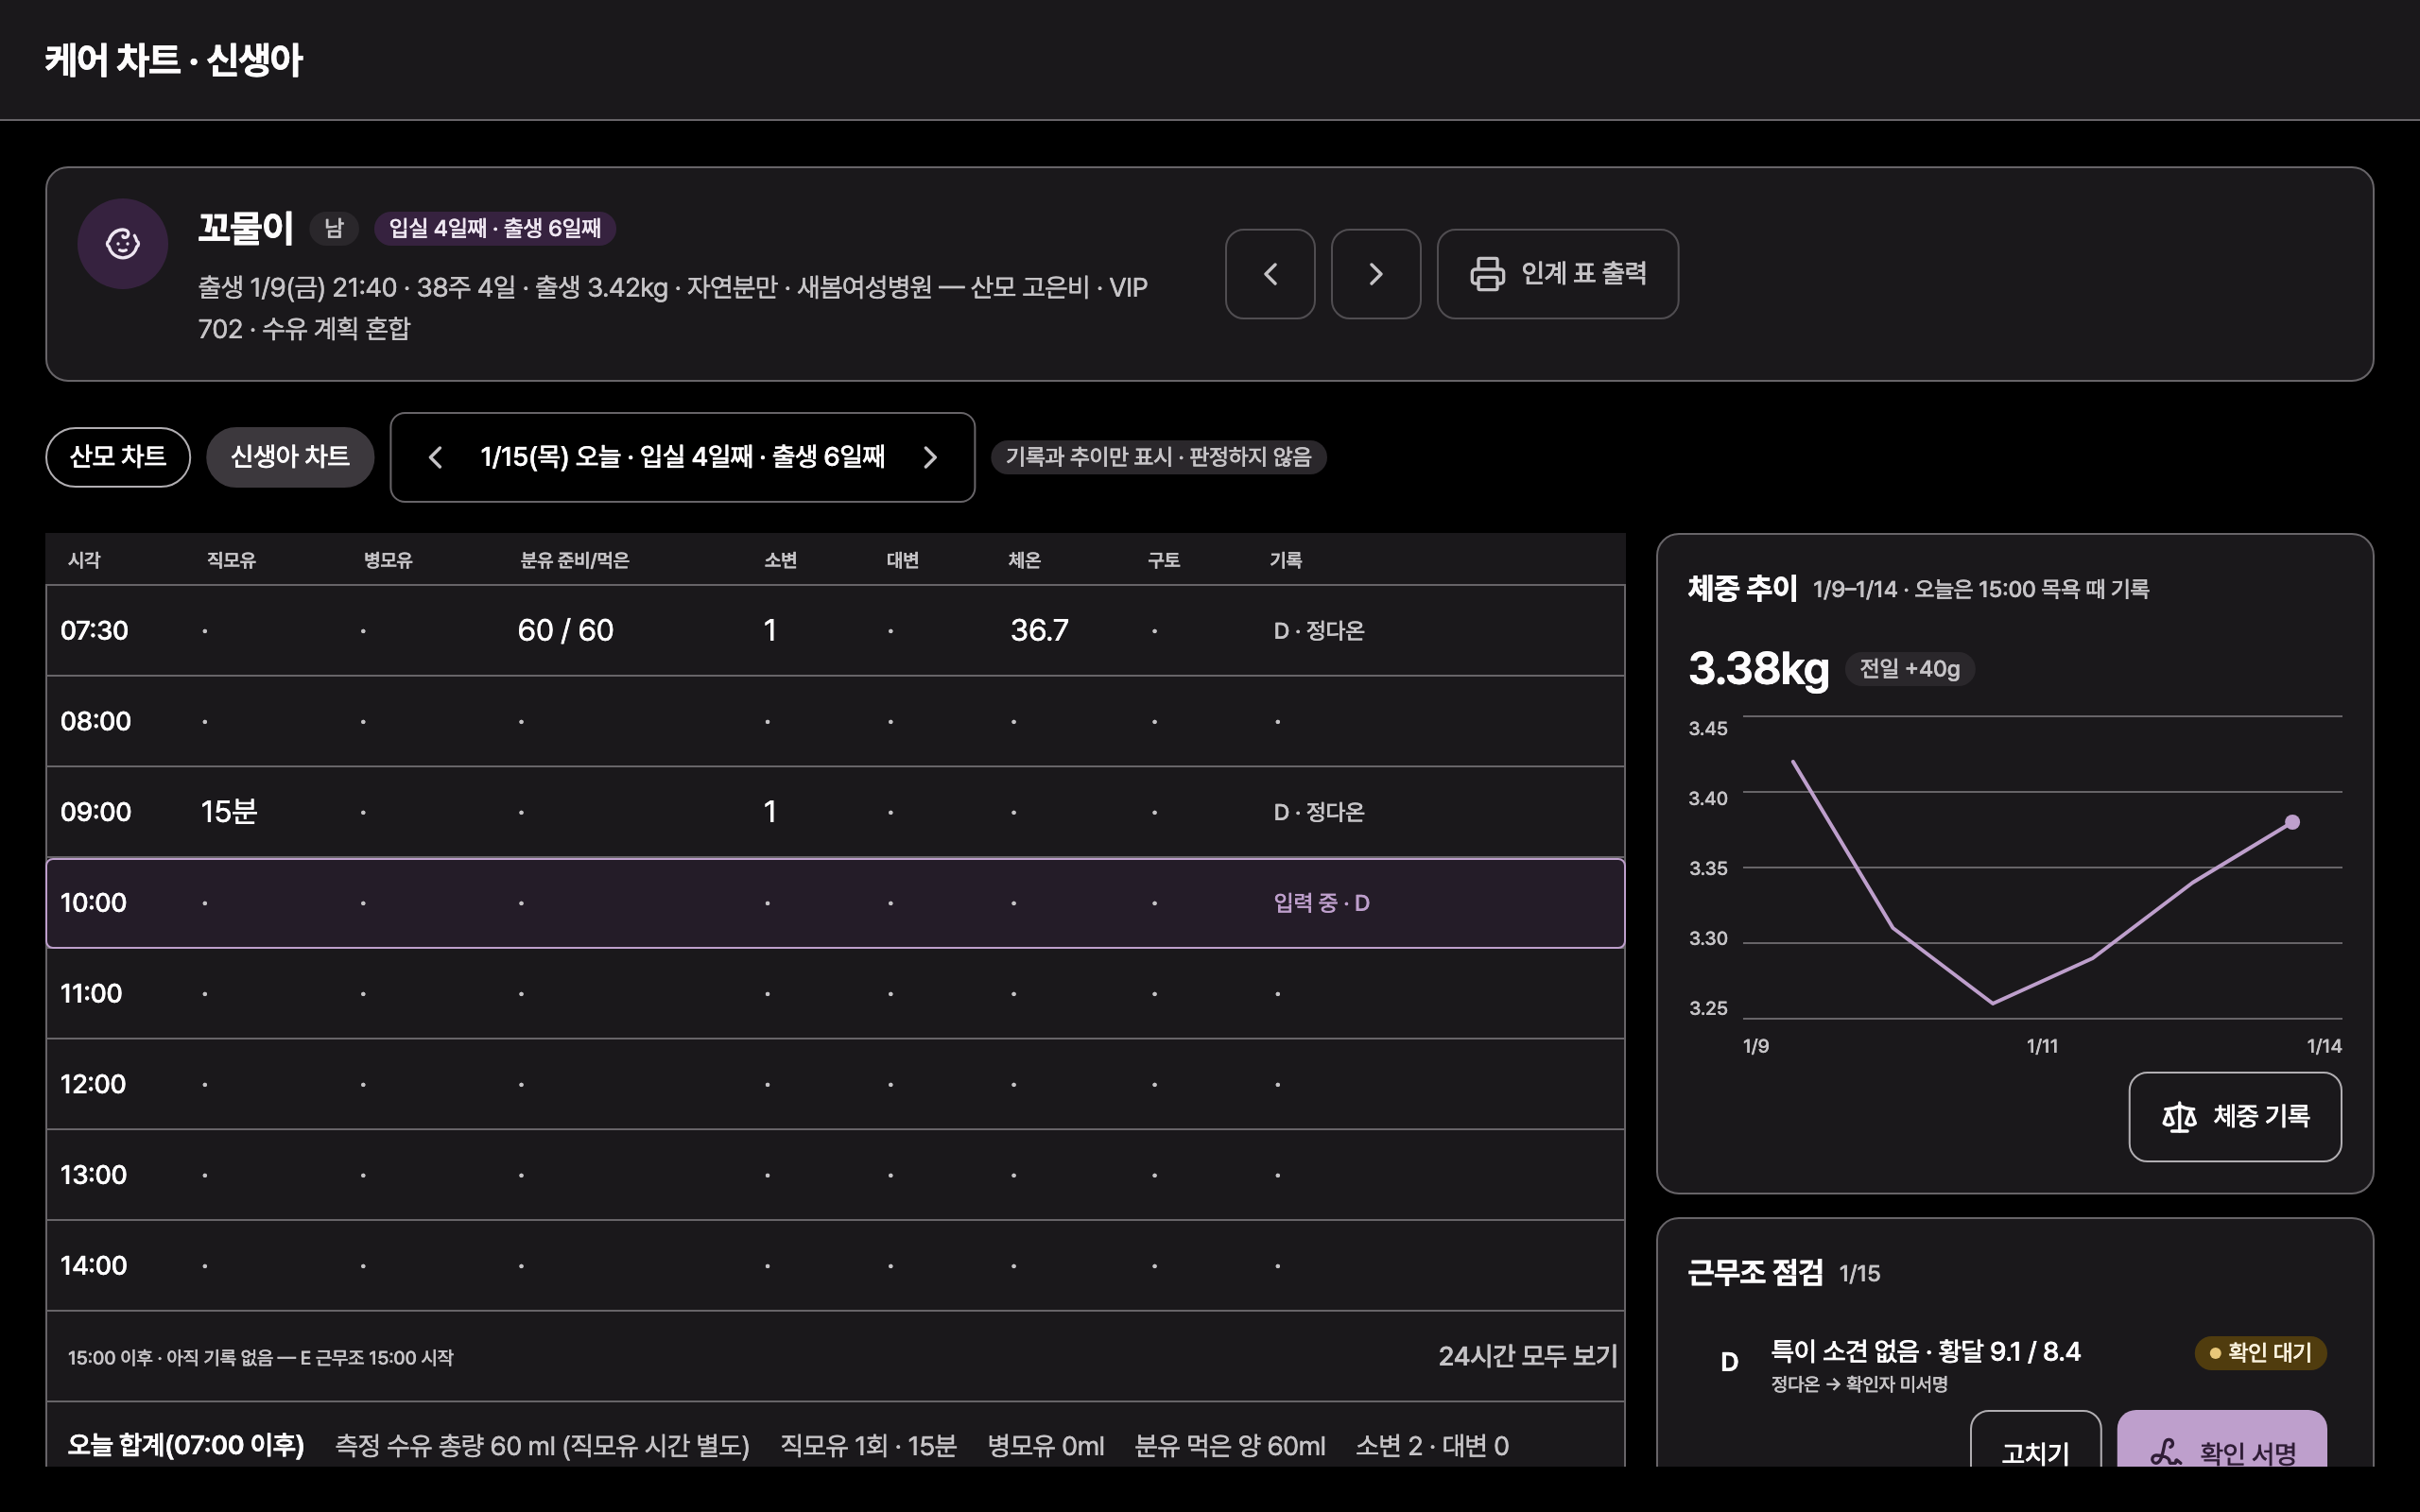Switch to the 신생아 차트 tab
This screenshot has width=2420, height=1512.
click(290, 457)
